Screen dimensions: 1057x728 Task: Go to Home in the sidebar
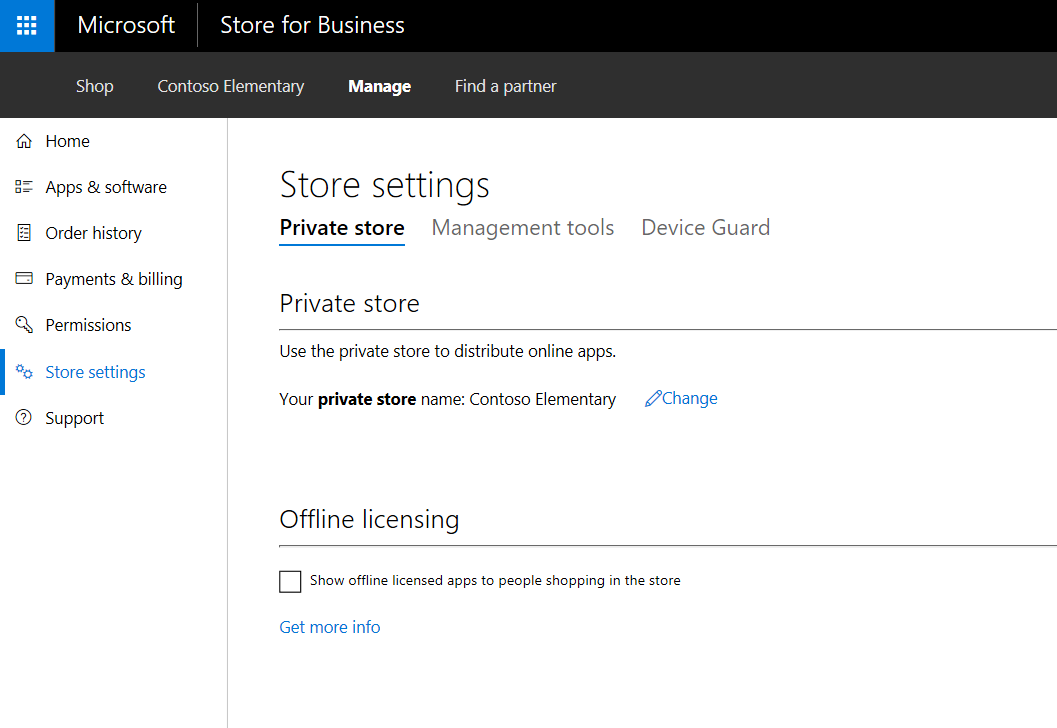coord(67,141)
